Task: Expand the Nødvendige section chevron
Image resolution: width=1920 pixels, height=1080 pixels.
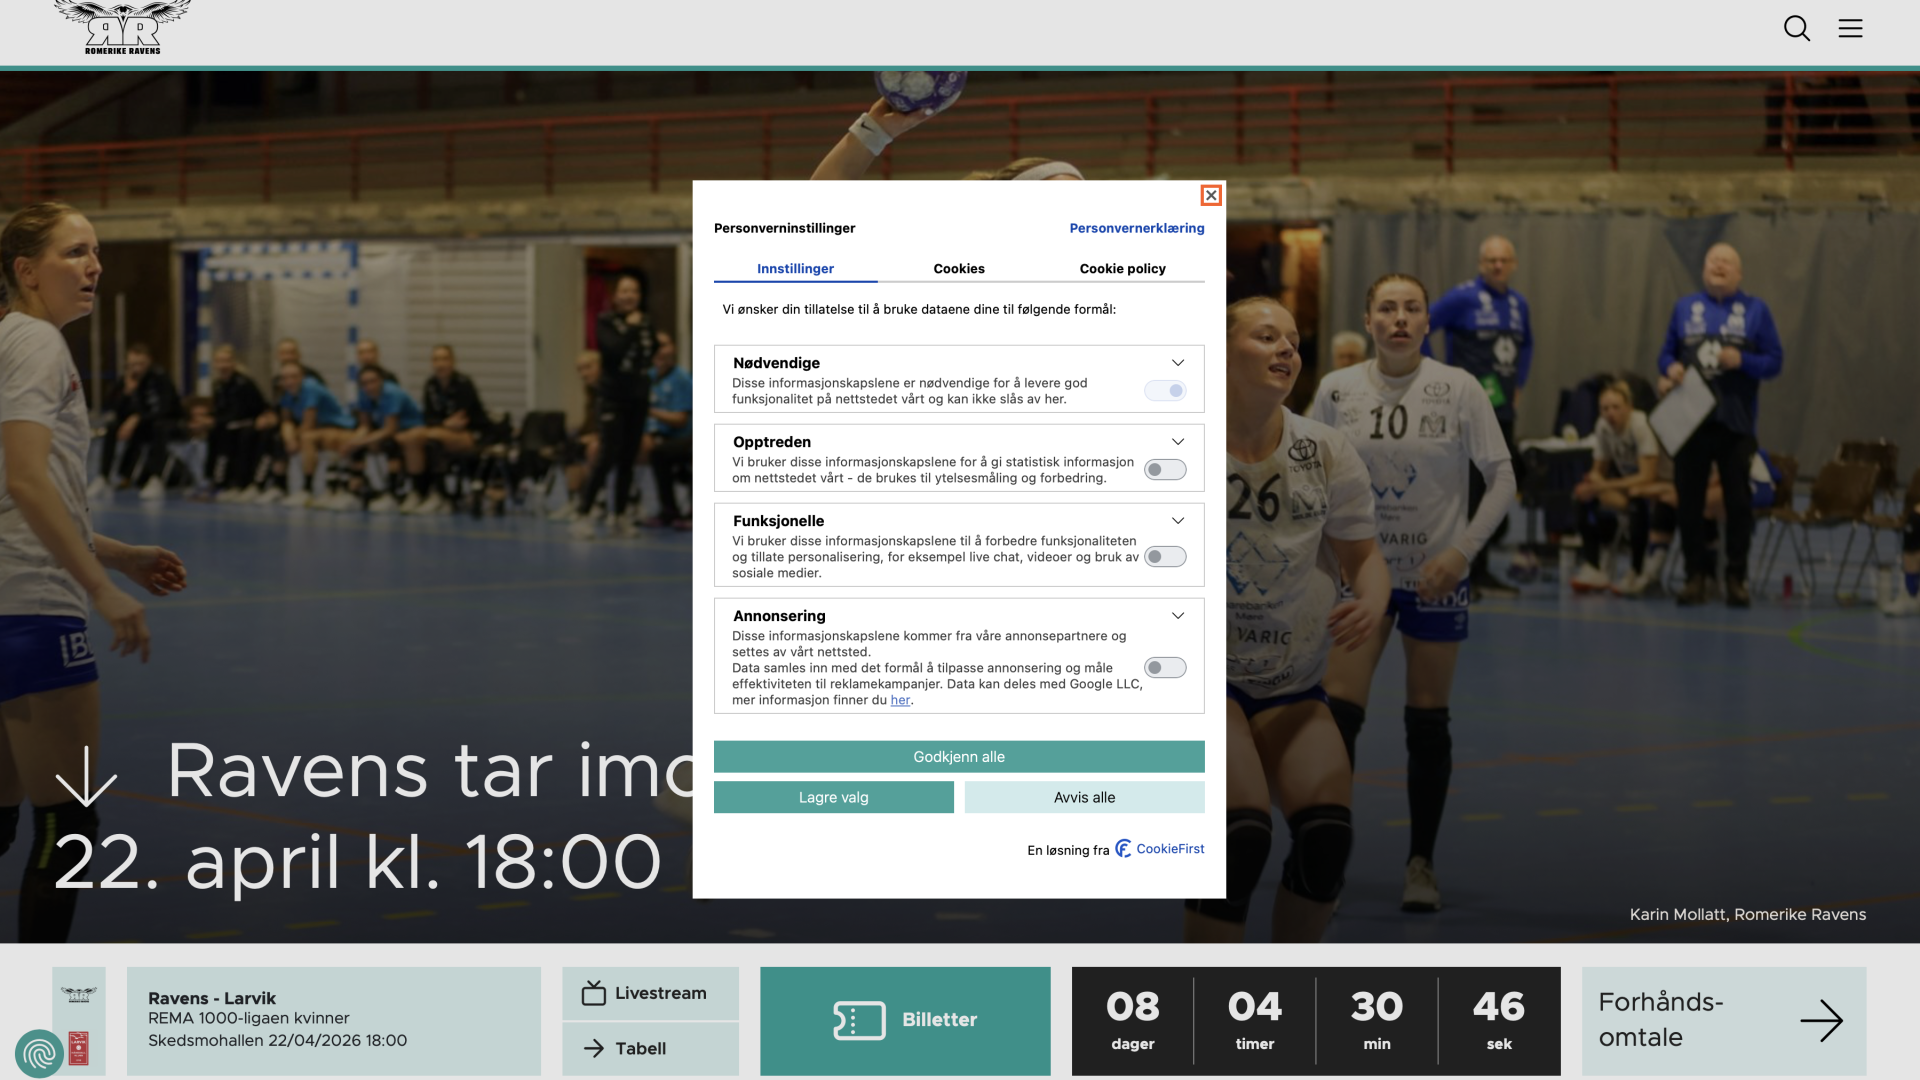Action: pos(1178,363)
